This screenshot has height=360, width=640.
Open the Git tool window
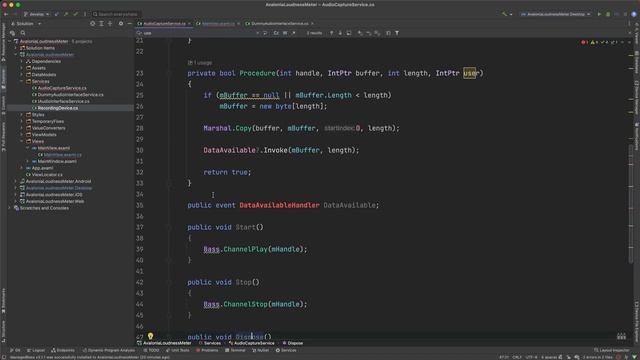(x=15, y=350)
